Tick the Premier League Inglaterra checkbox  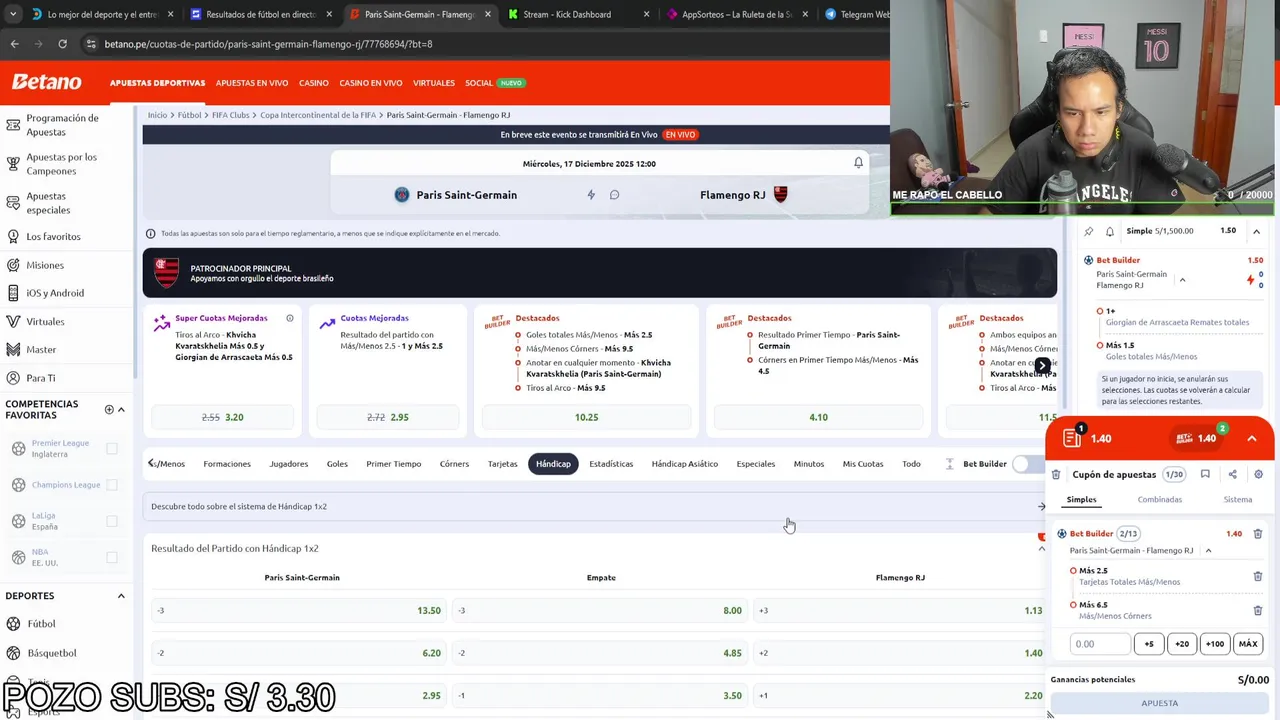pyautogui.click(x=112, y=449)
